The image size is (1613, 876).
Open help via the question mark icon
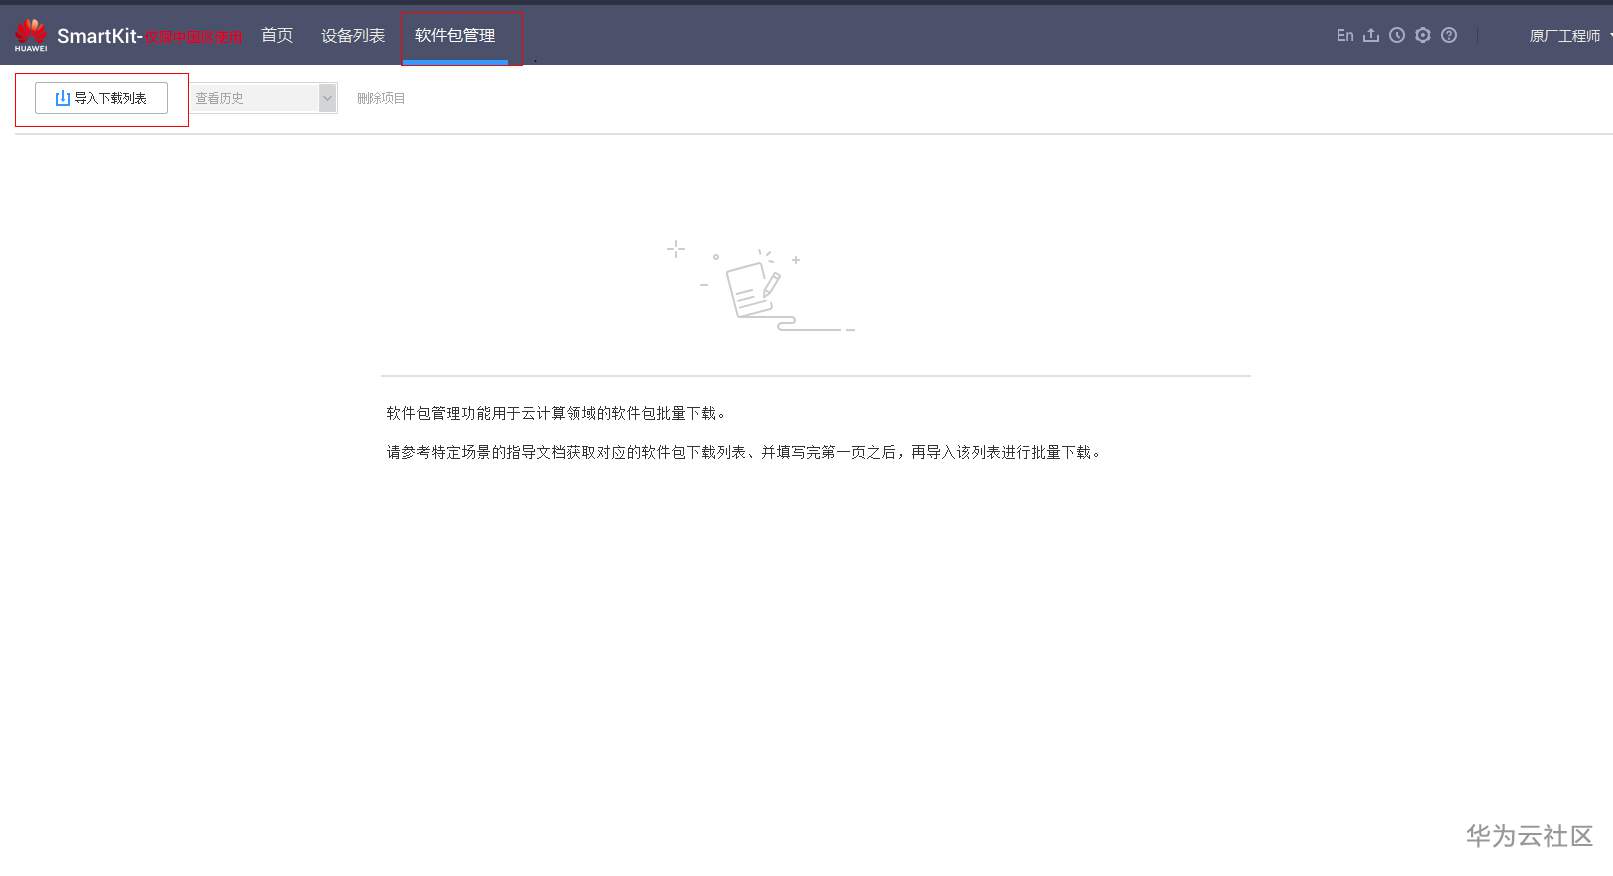point(1449,35)
